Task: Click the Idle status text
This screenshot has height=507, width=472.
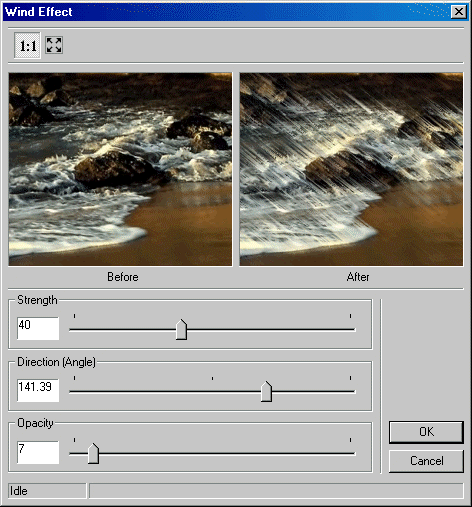Action: [x=19, y=491]
